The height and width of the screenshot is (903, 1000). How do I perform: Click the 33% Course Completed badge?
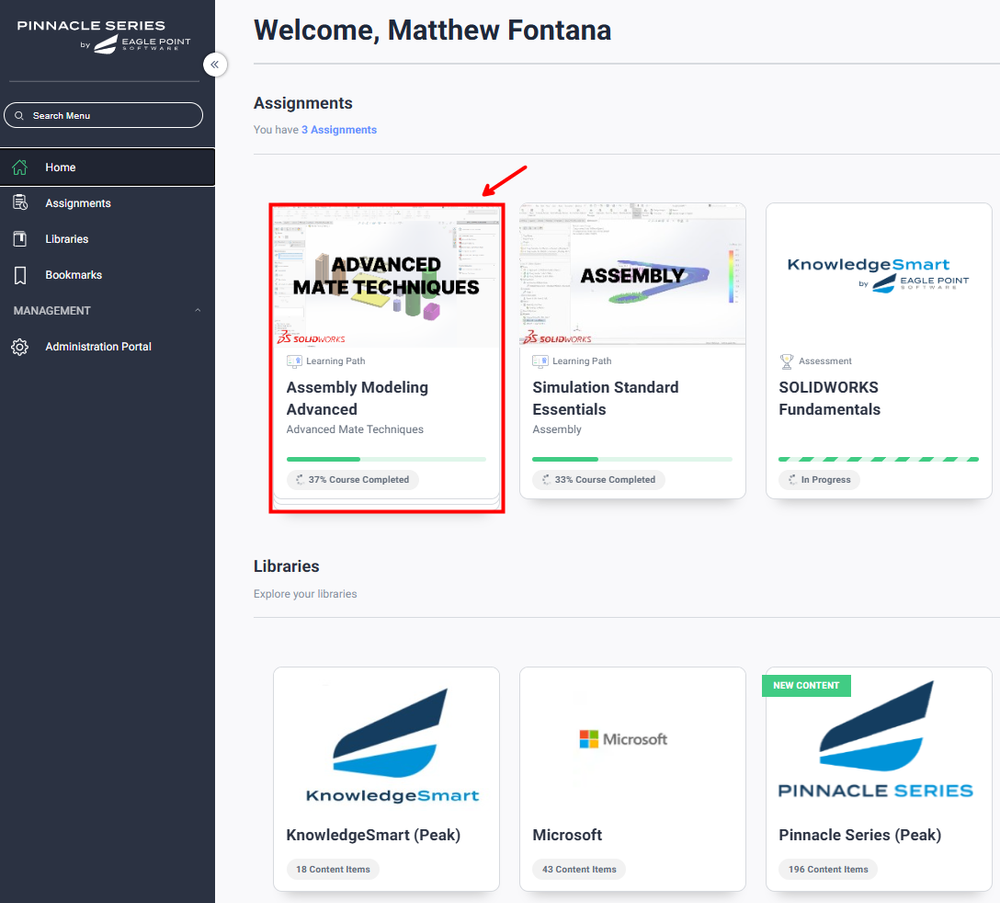click(x=599, y=480)
